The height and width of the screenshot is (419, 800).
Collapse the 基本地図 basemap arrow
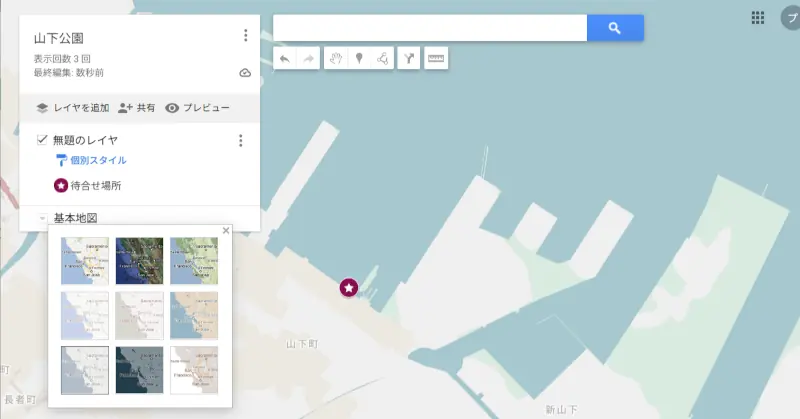pyautogui.click(x=41, y=218)
